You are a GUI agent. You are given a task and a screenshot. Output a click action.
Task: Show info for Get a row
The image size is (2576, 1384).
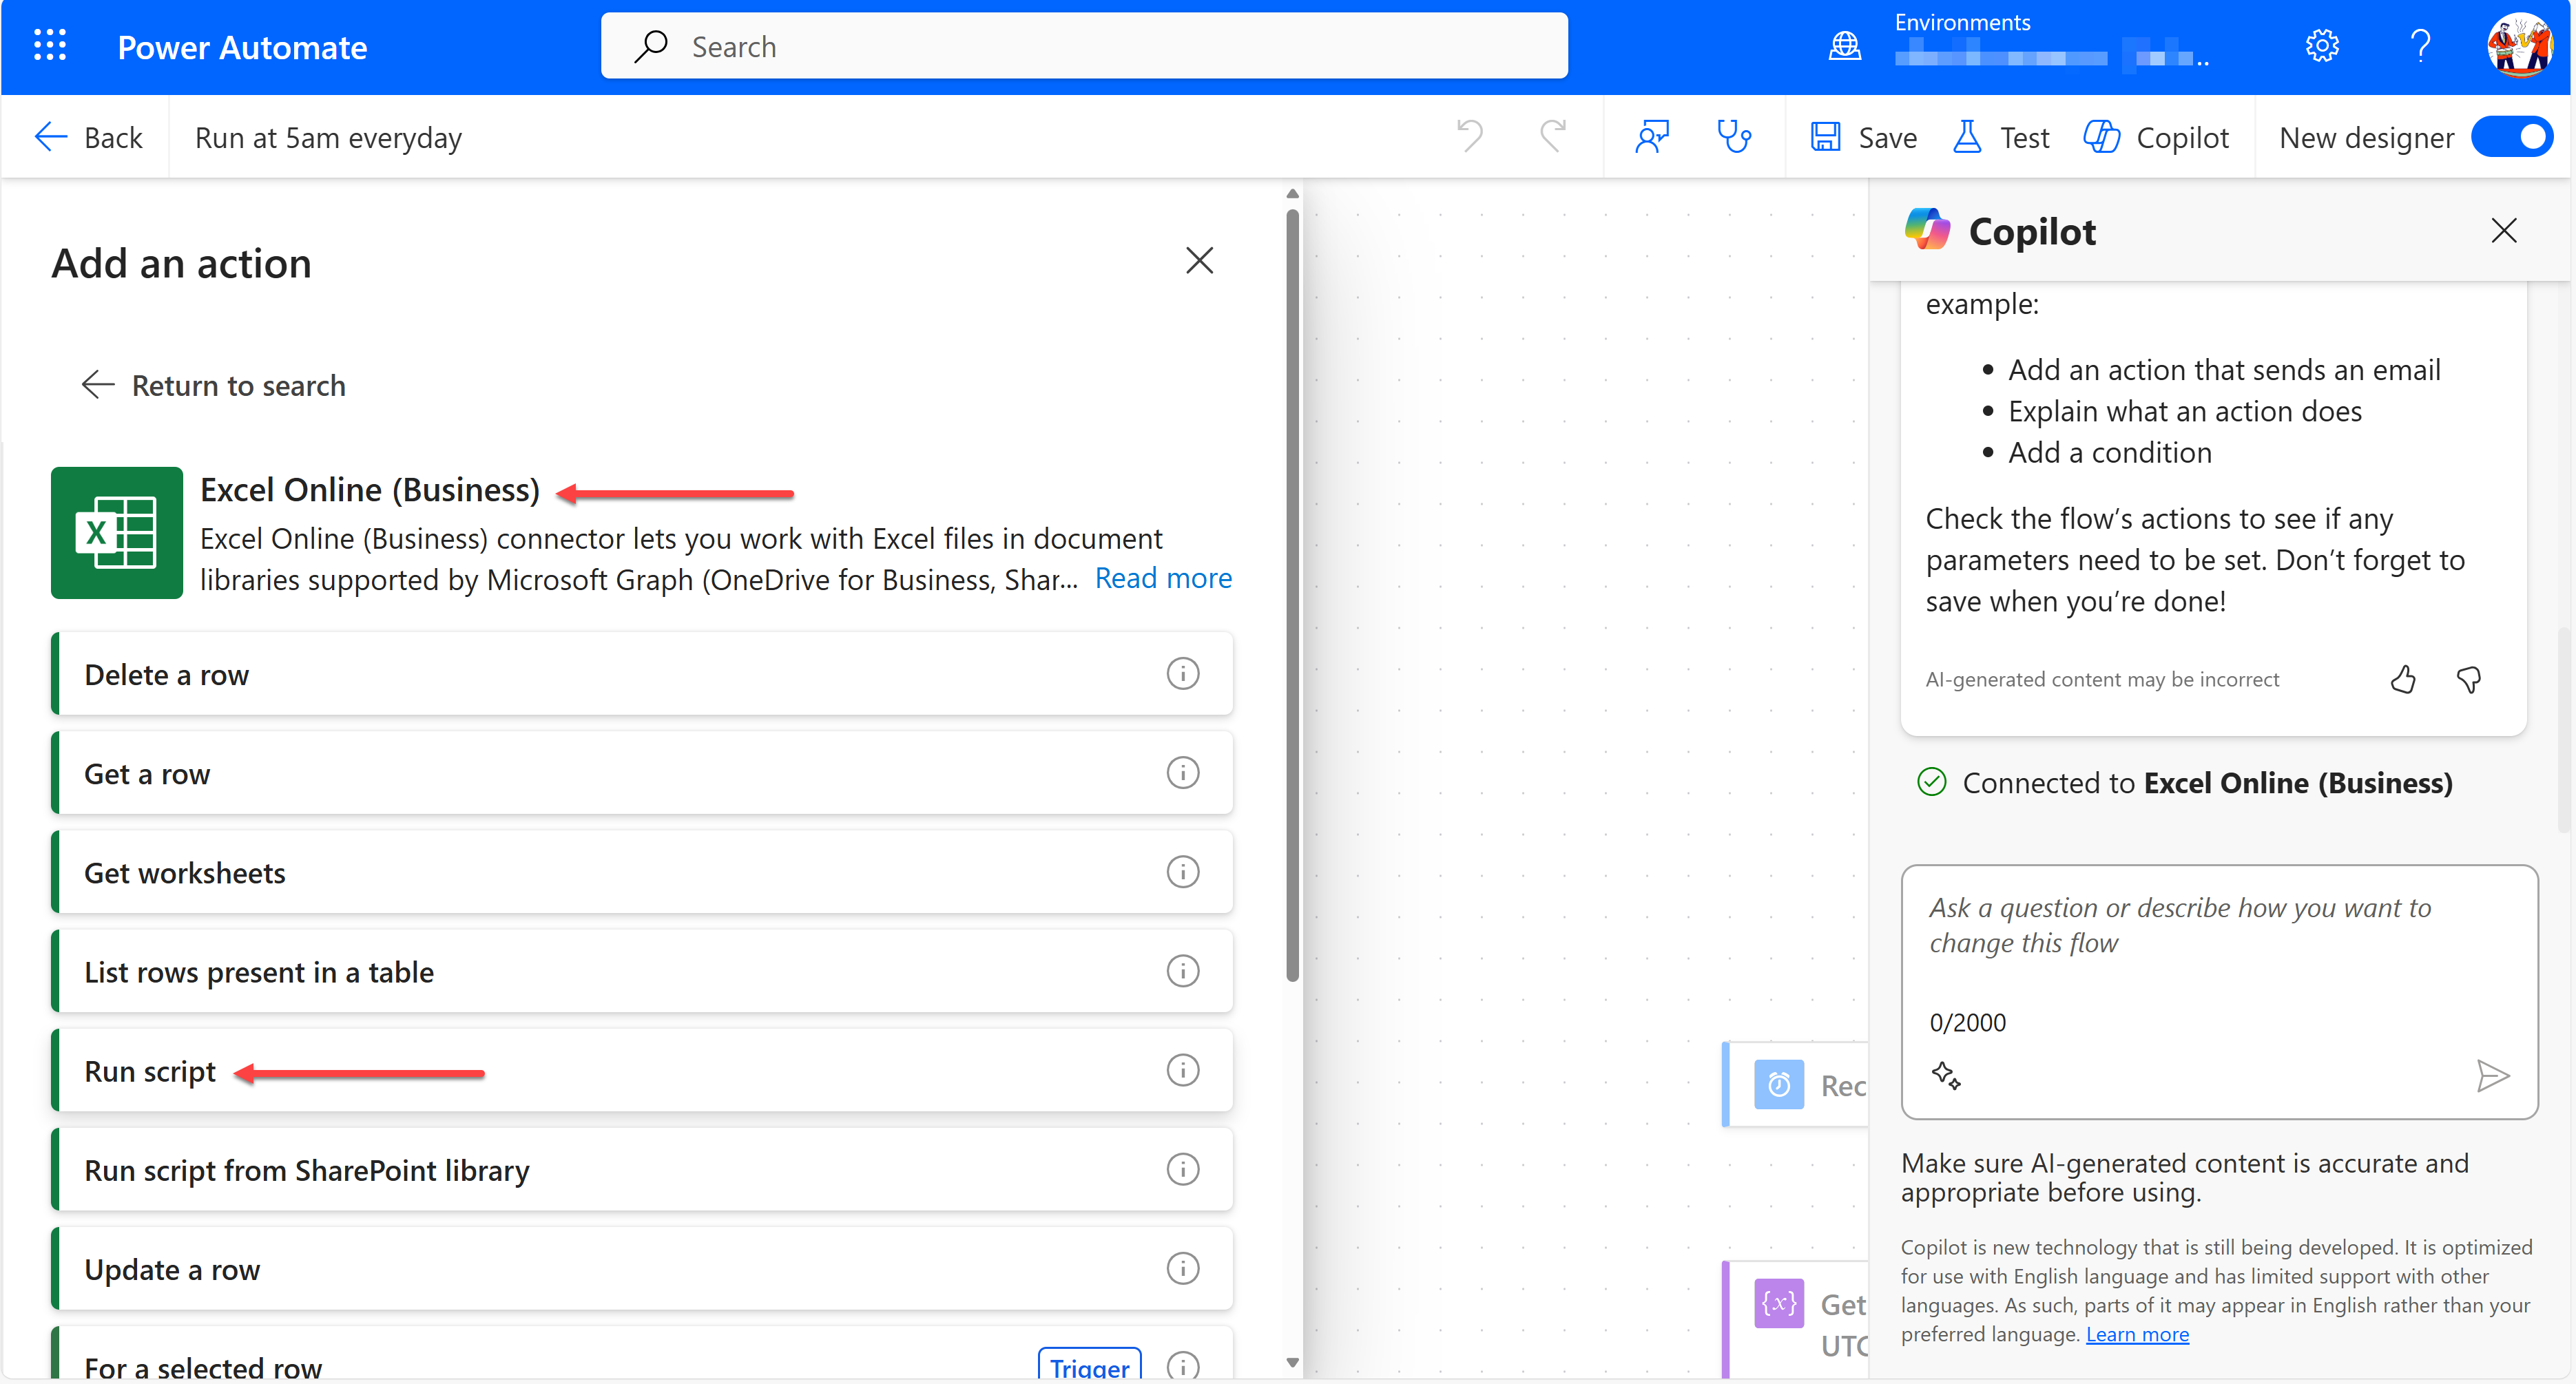pos(1183,773)
